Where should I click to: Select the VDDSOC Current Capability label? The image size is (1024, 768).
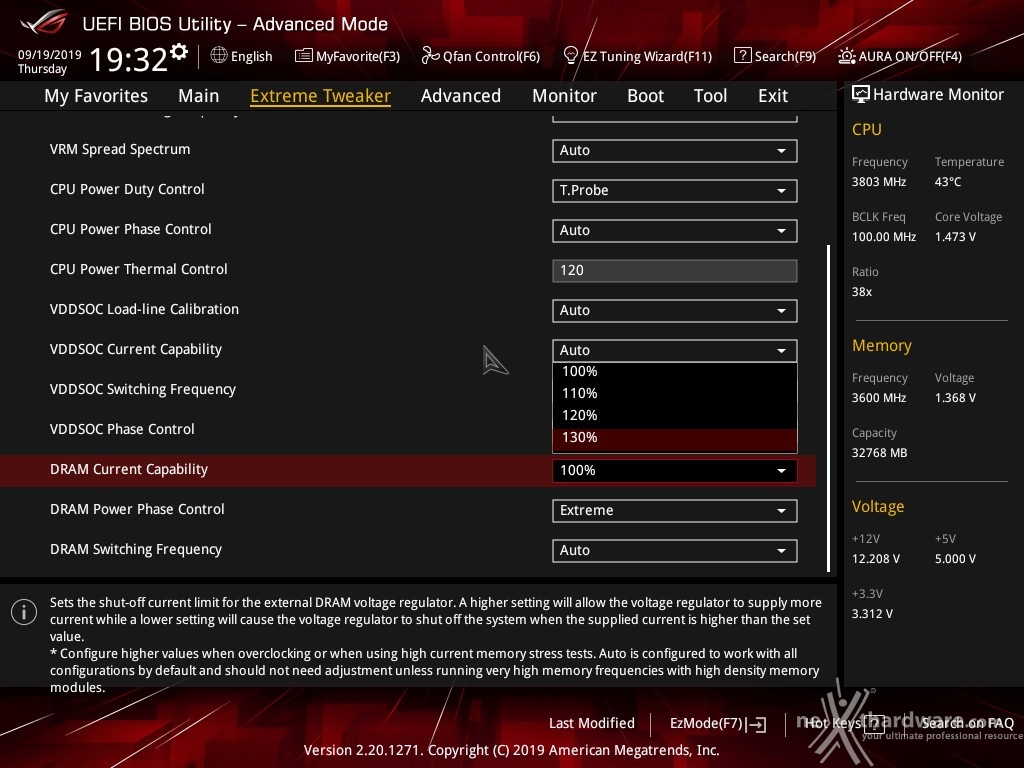coord(136,349)
